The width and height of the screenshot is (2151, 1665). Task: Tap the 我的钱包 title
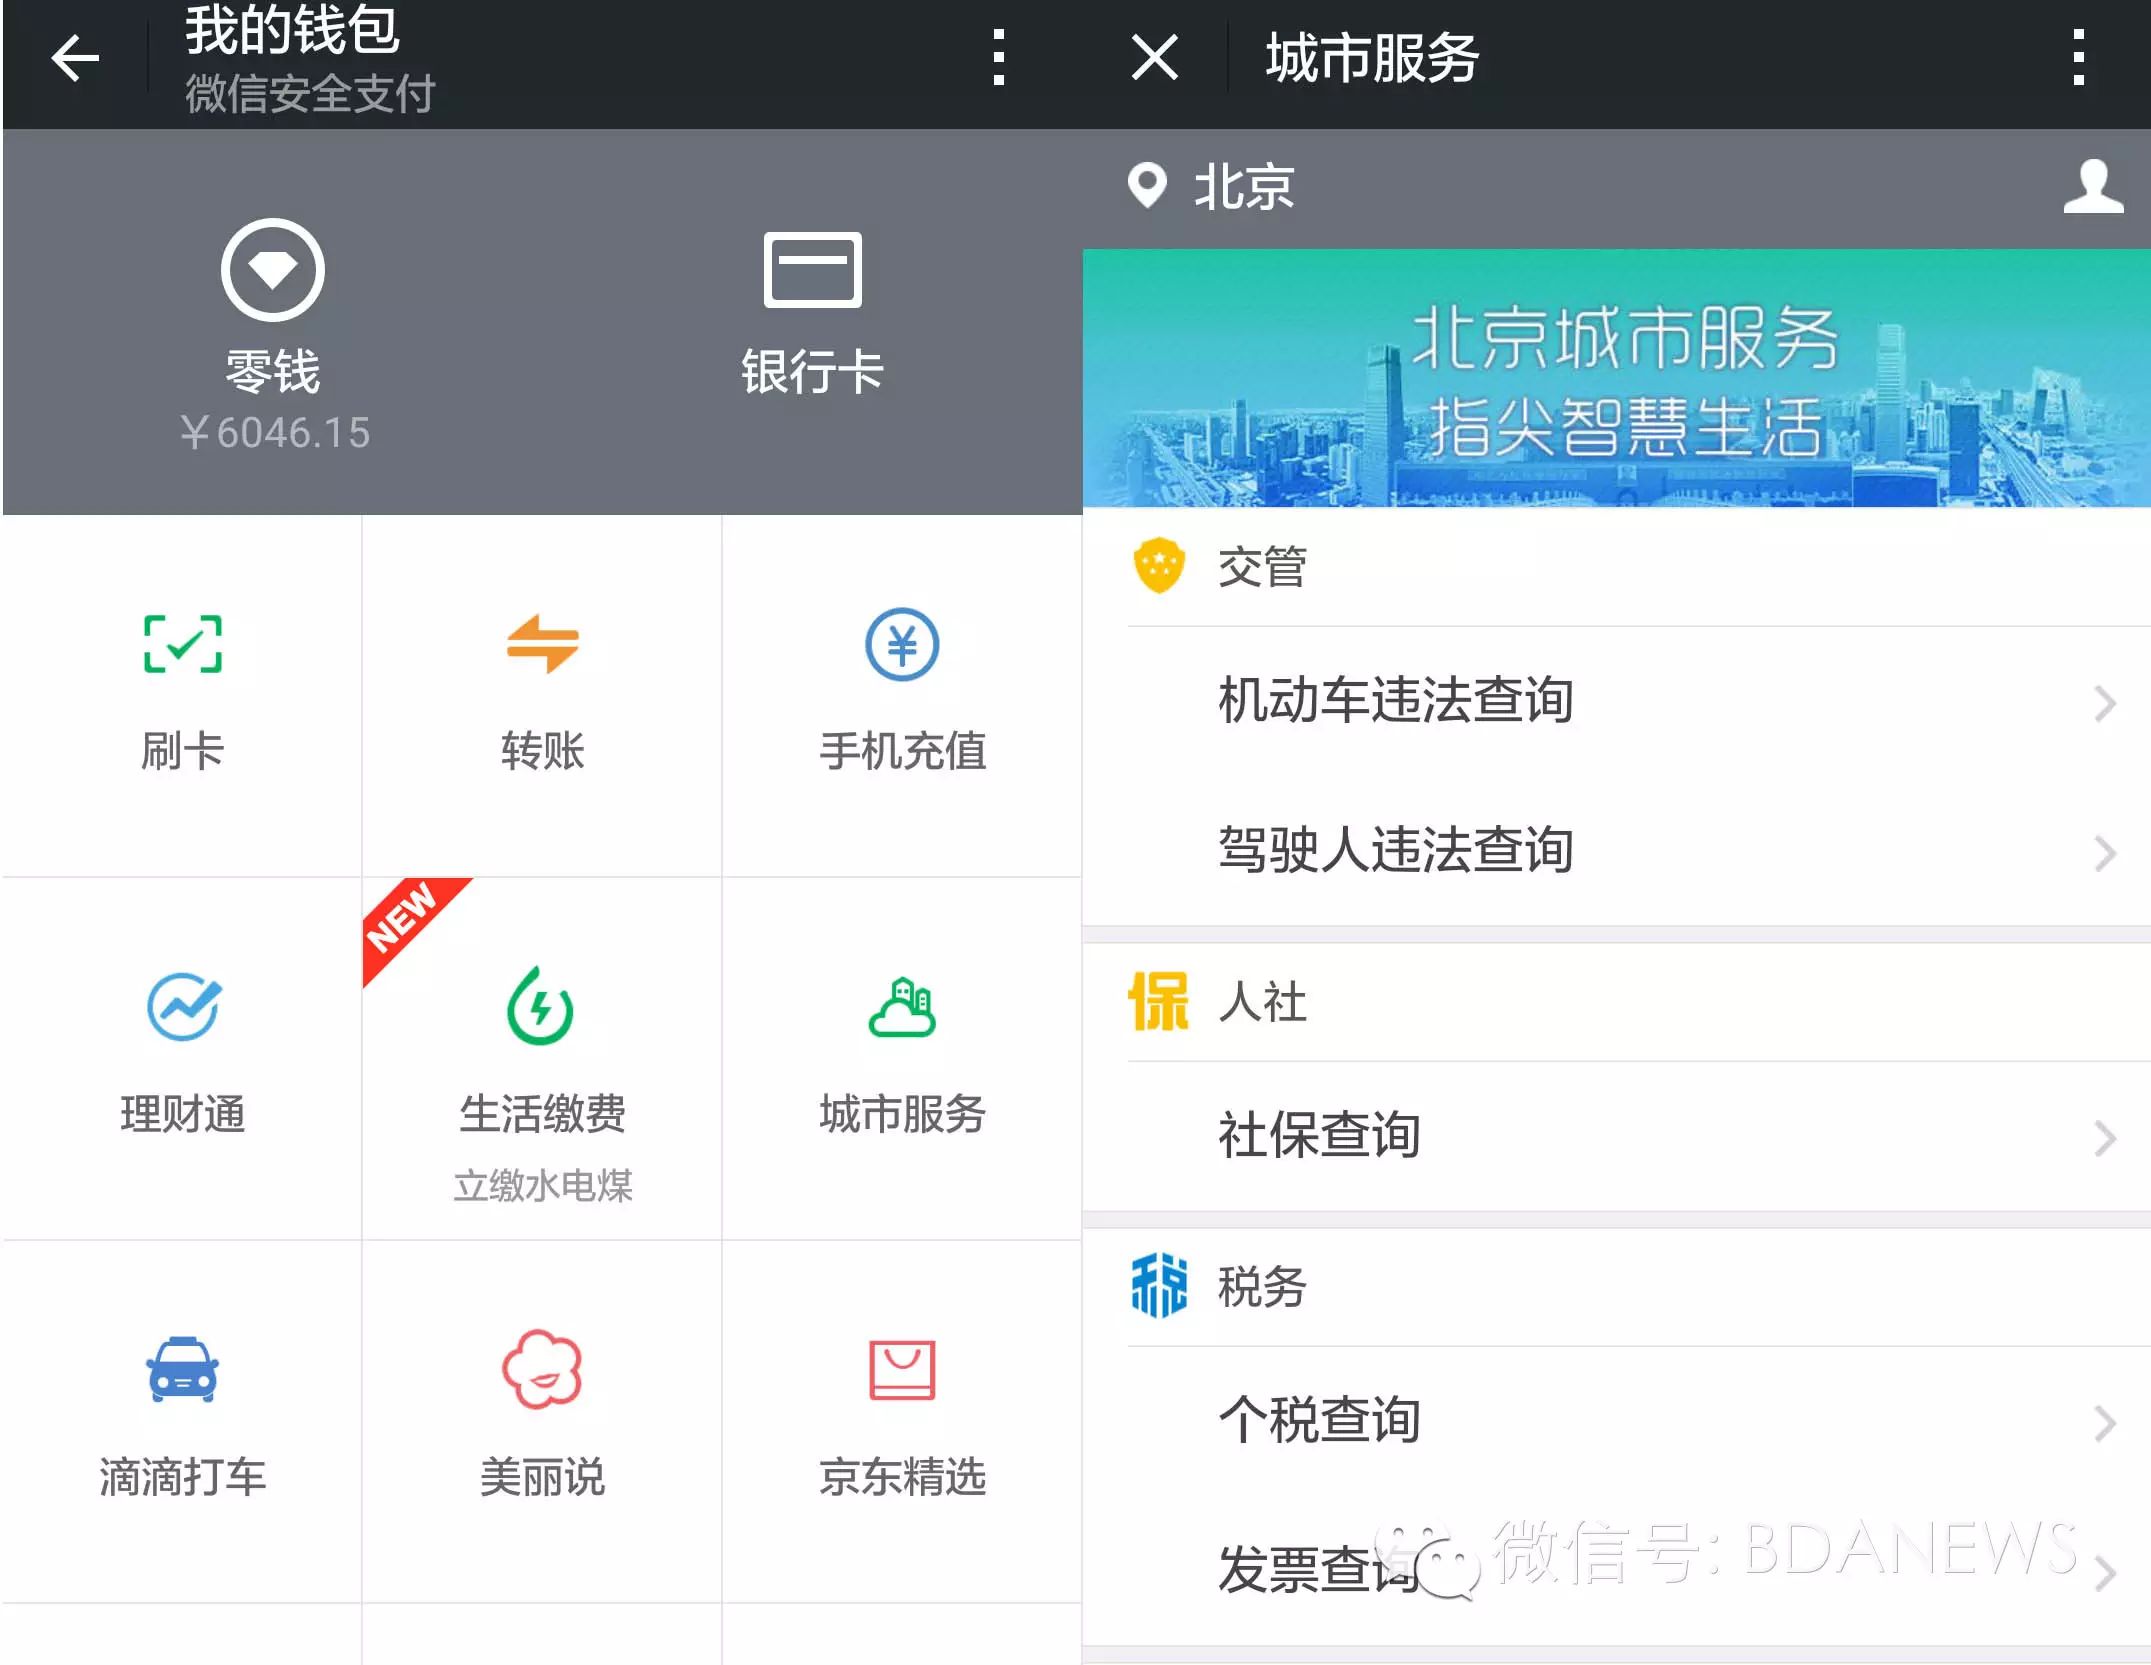[x=292, y=28]
